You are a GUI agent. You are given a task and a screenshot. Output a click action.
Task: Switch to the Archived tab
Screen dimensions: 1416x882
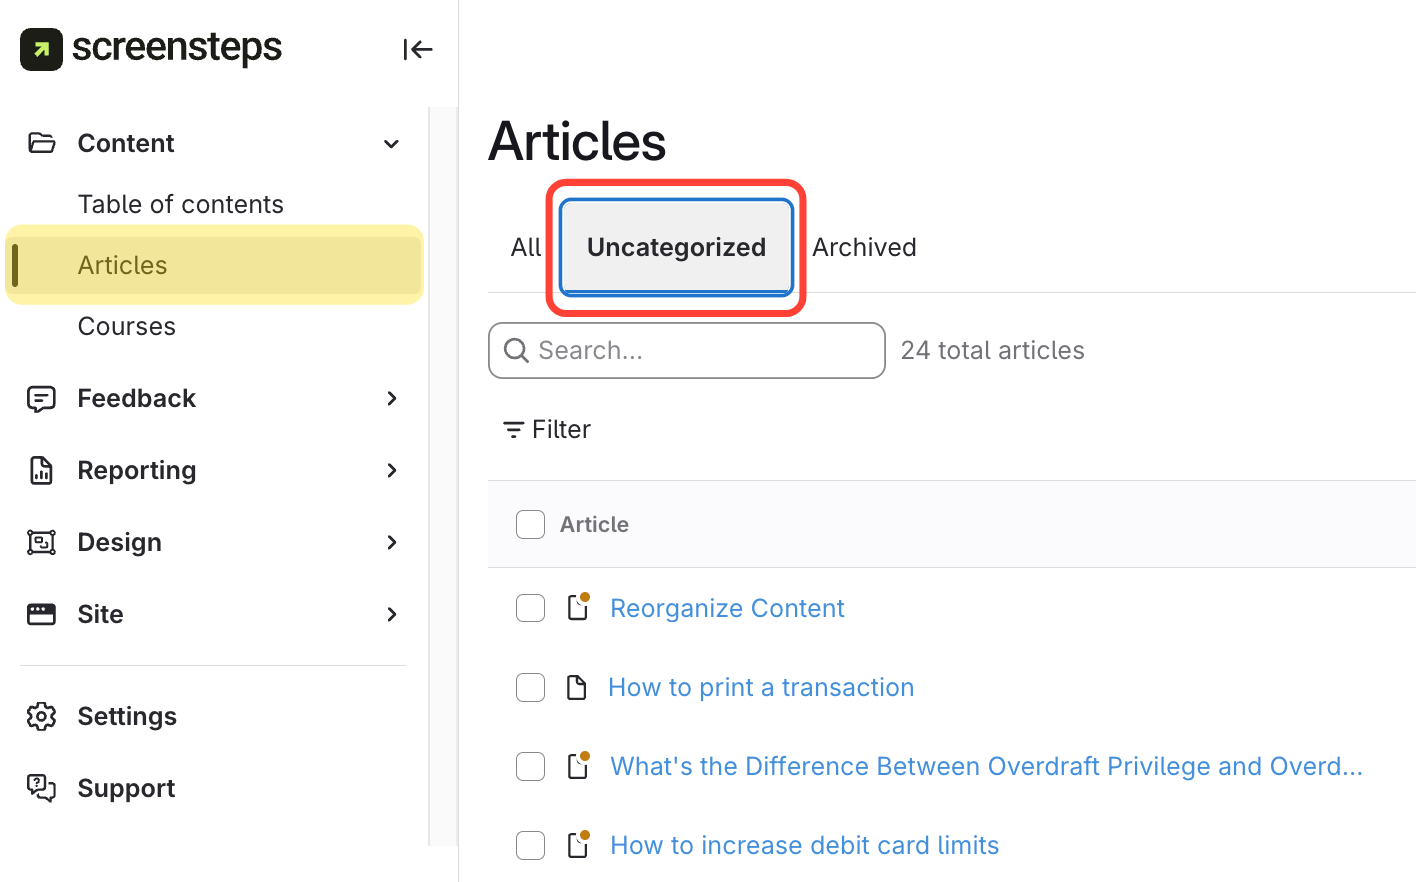coord(864,247)
